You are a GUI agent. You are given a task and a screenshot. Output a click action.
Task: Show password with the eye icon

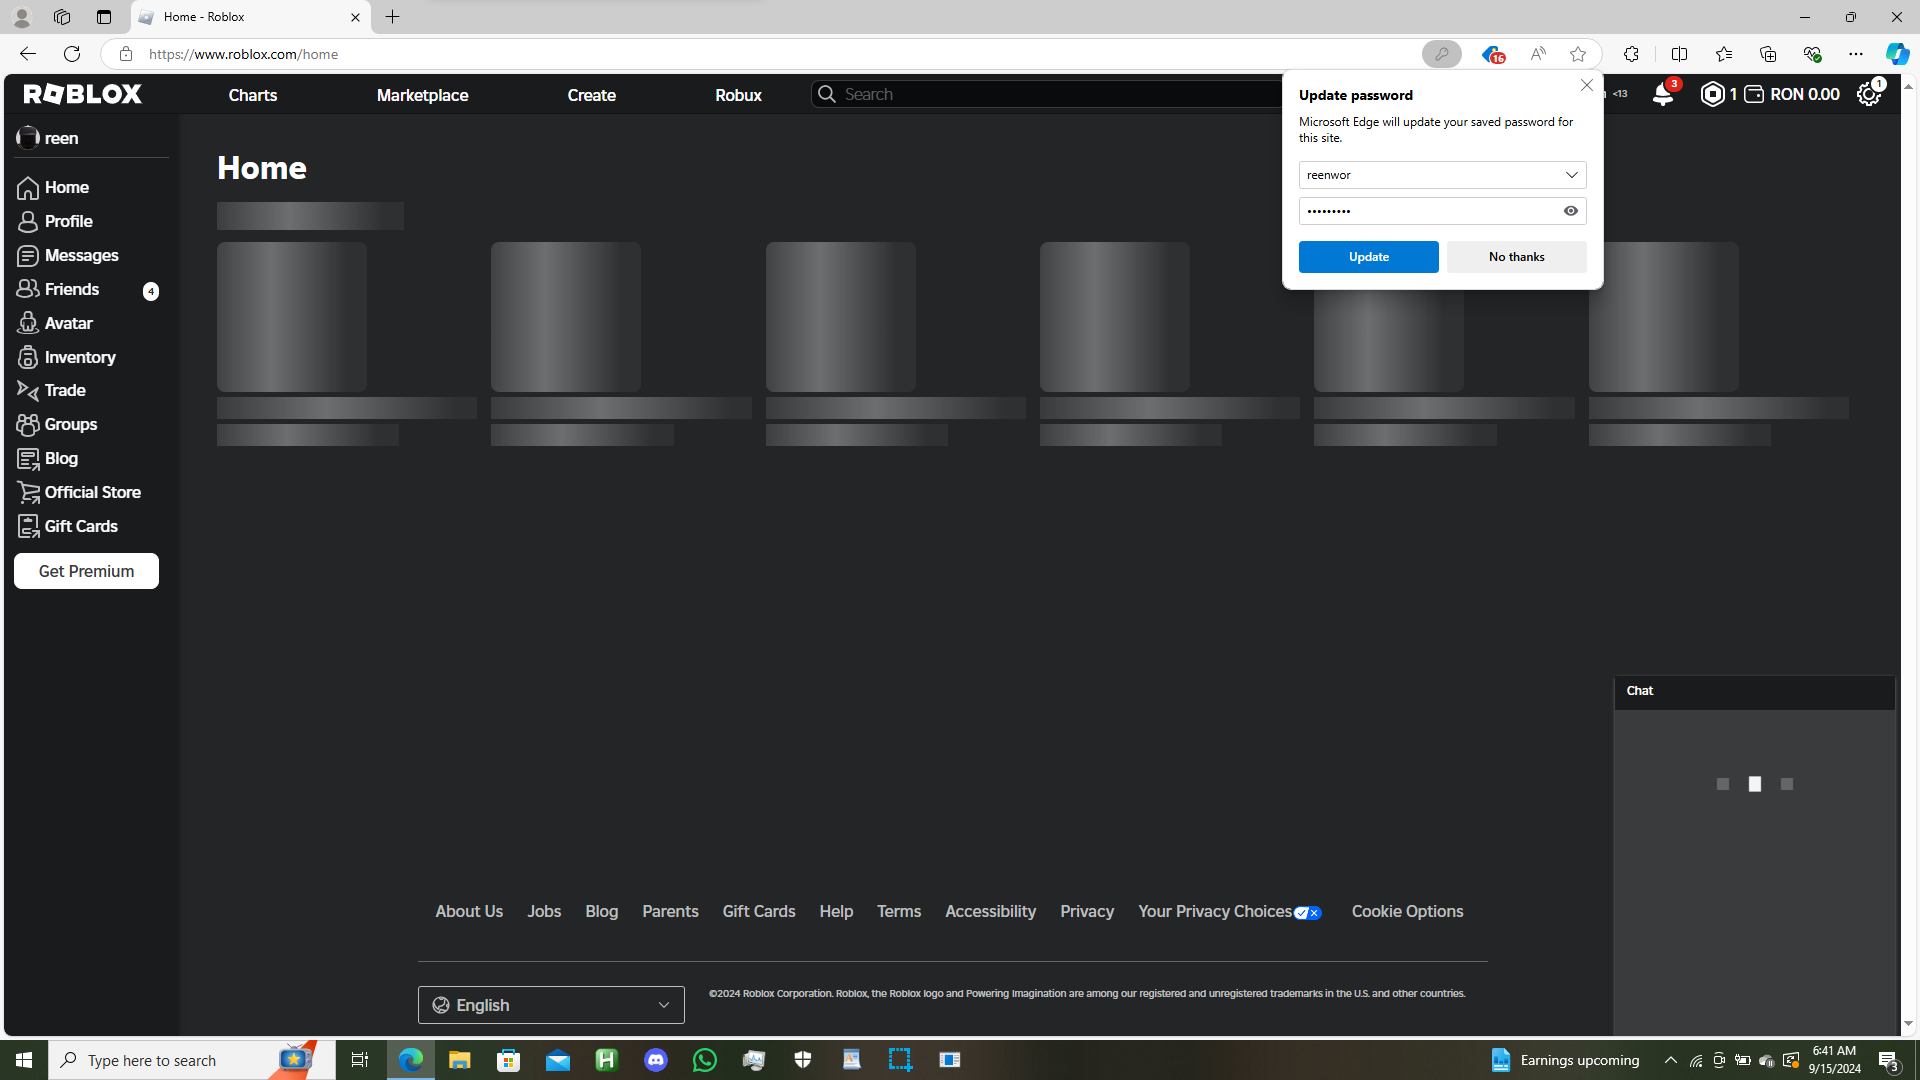tap(1571, 211)
